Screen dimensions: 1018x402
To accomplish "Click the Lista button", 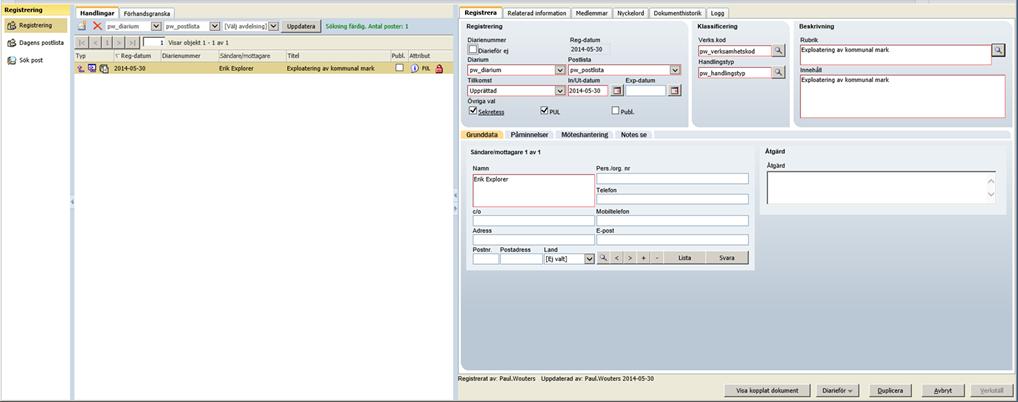I will tap(684, 258).
